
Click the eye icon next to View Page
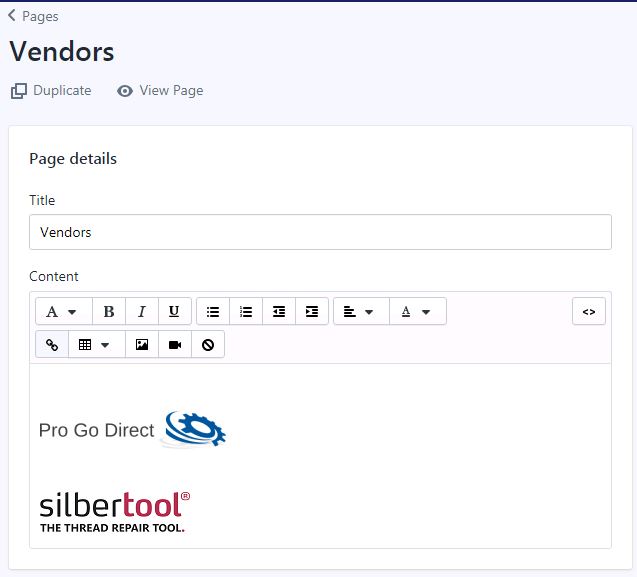125,91
